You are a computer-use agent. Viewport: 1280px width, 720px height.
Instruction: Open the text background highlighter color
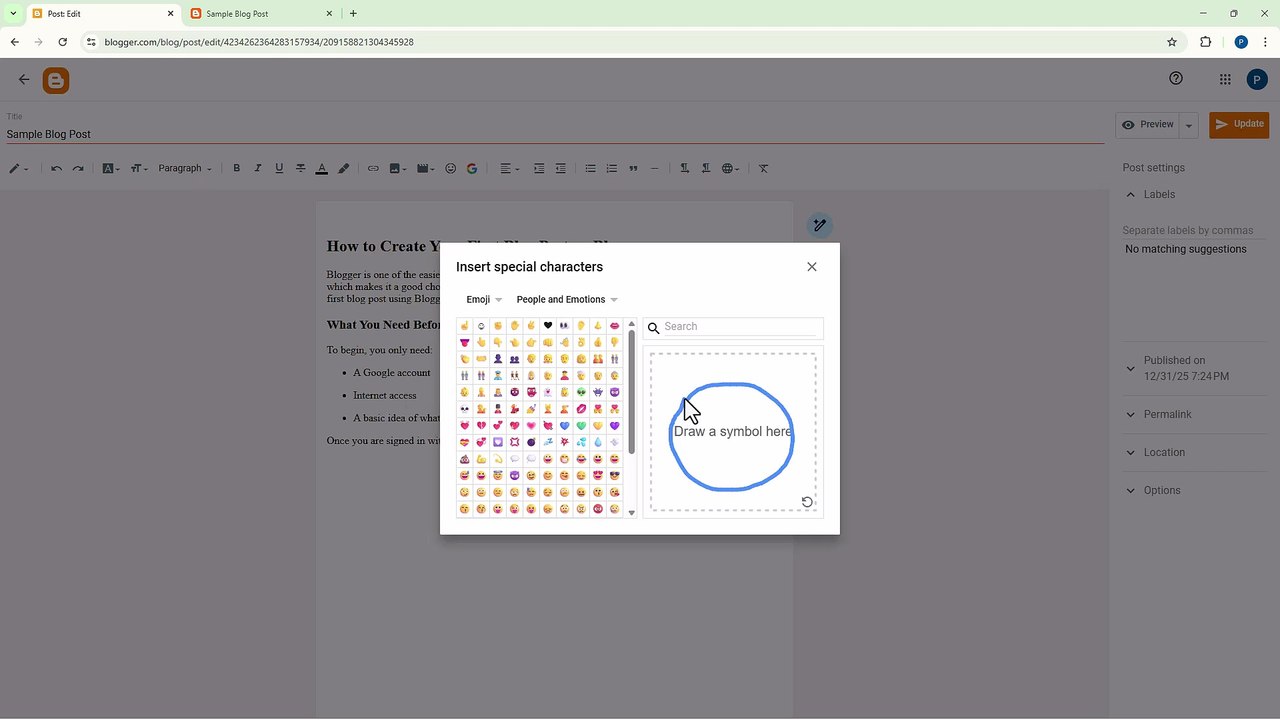[344, 168]
